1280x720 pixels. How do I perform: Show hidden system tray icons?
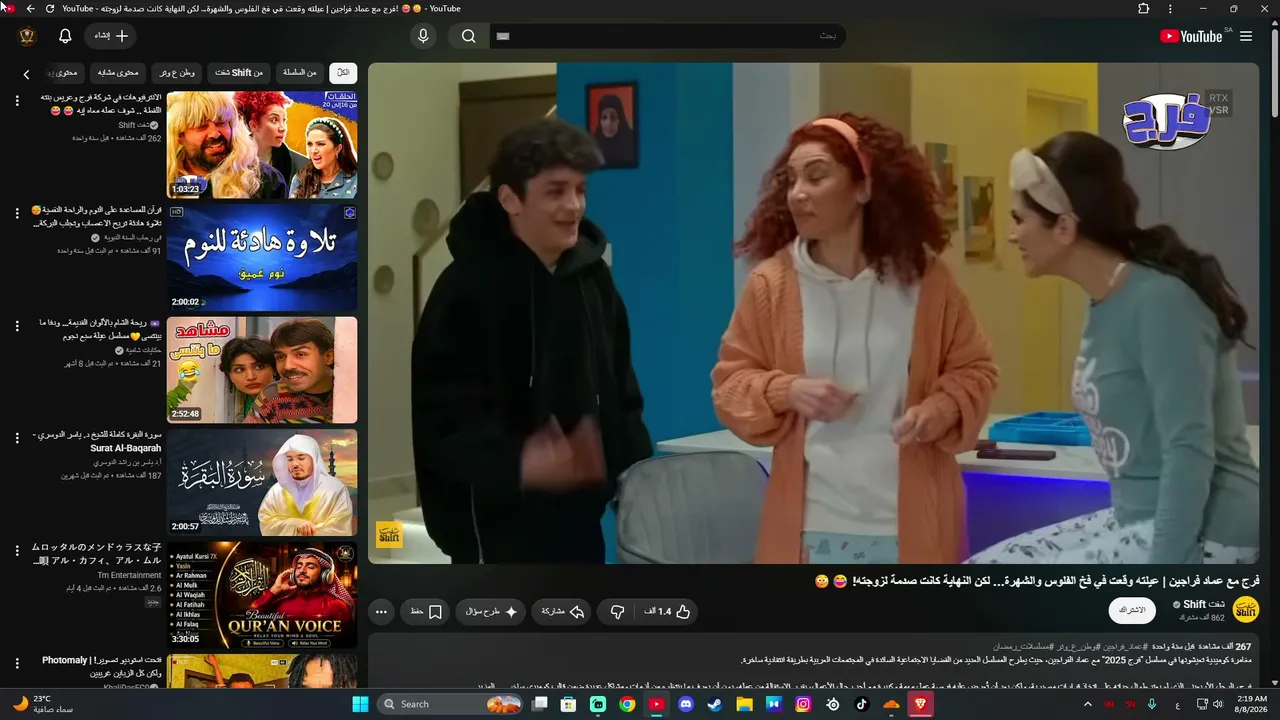tap(1088, 704)
